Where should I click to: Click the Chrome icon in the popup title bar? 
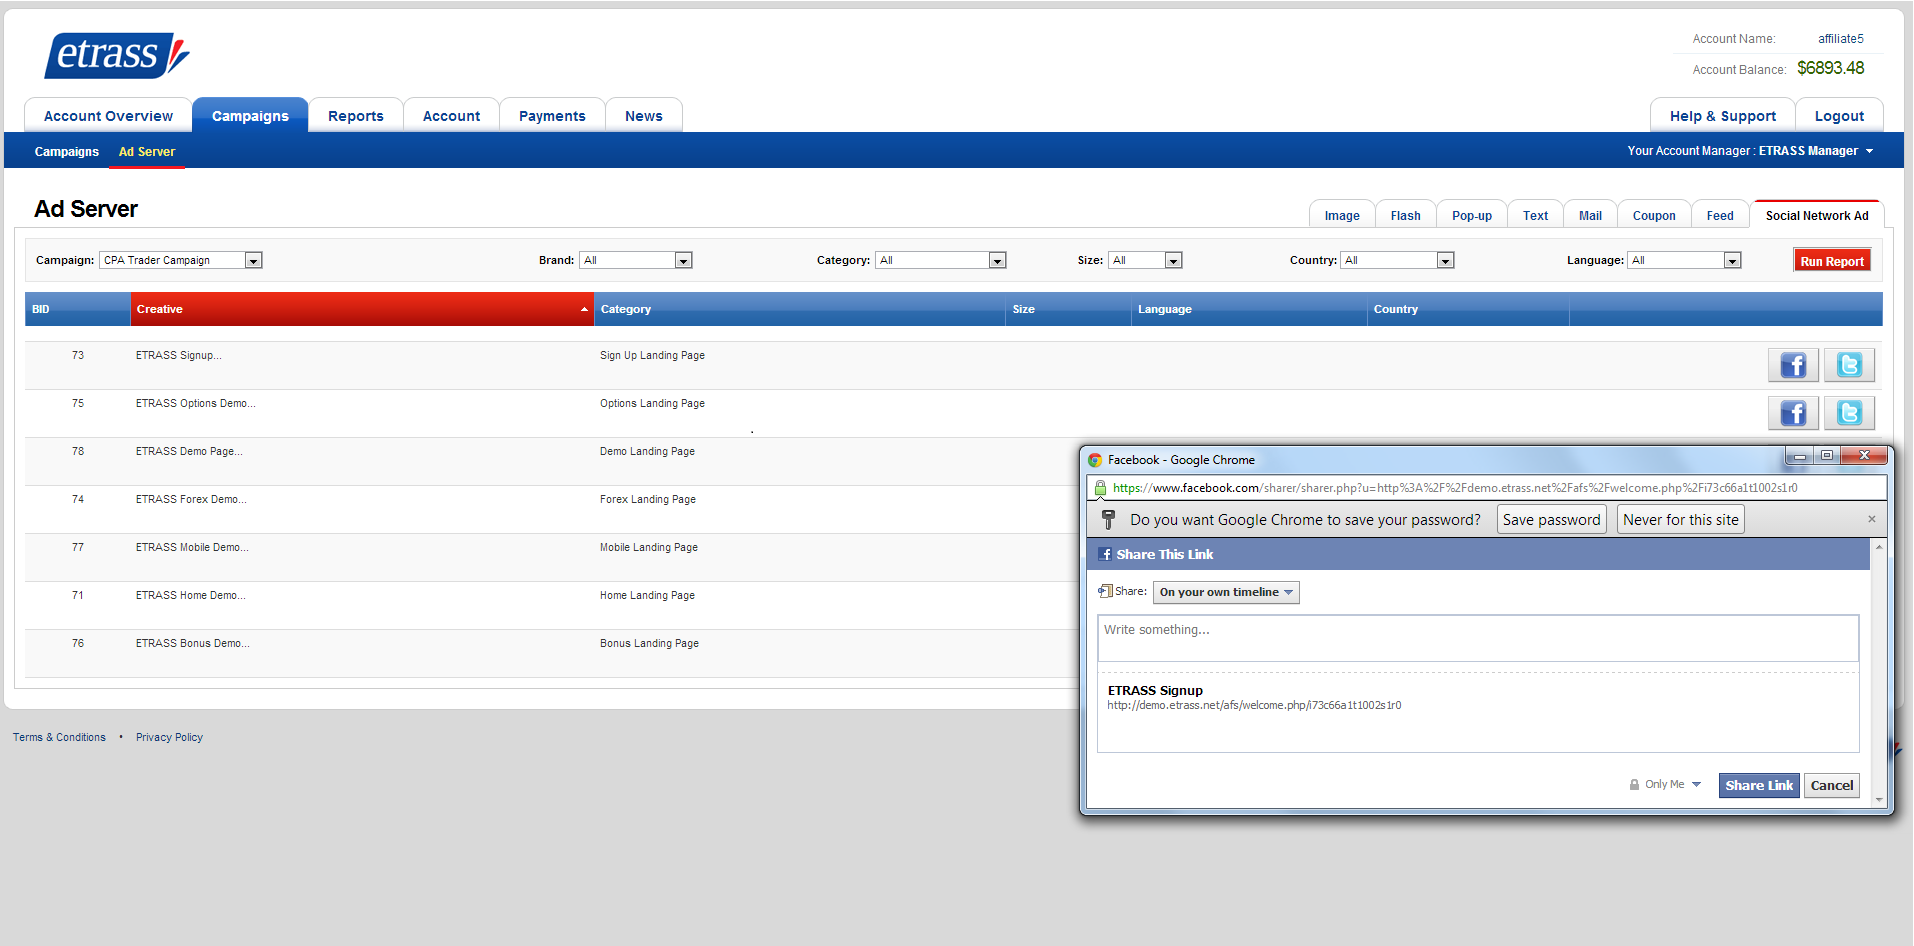1095,460
